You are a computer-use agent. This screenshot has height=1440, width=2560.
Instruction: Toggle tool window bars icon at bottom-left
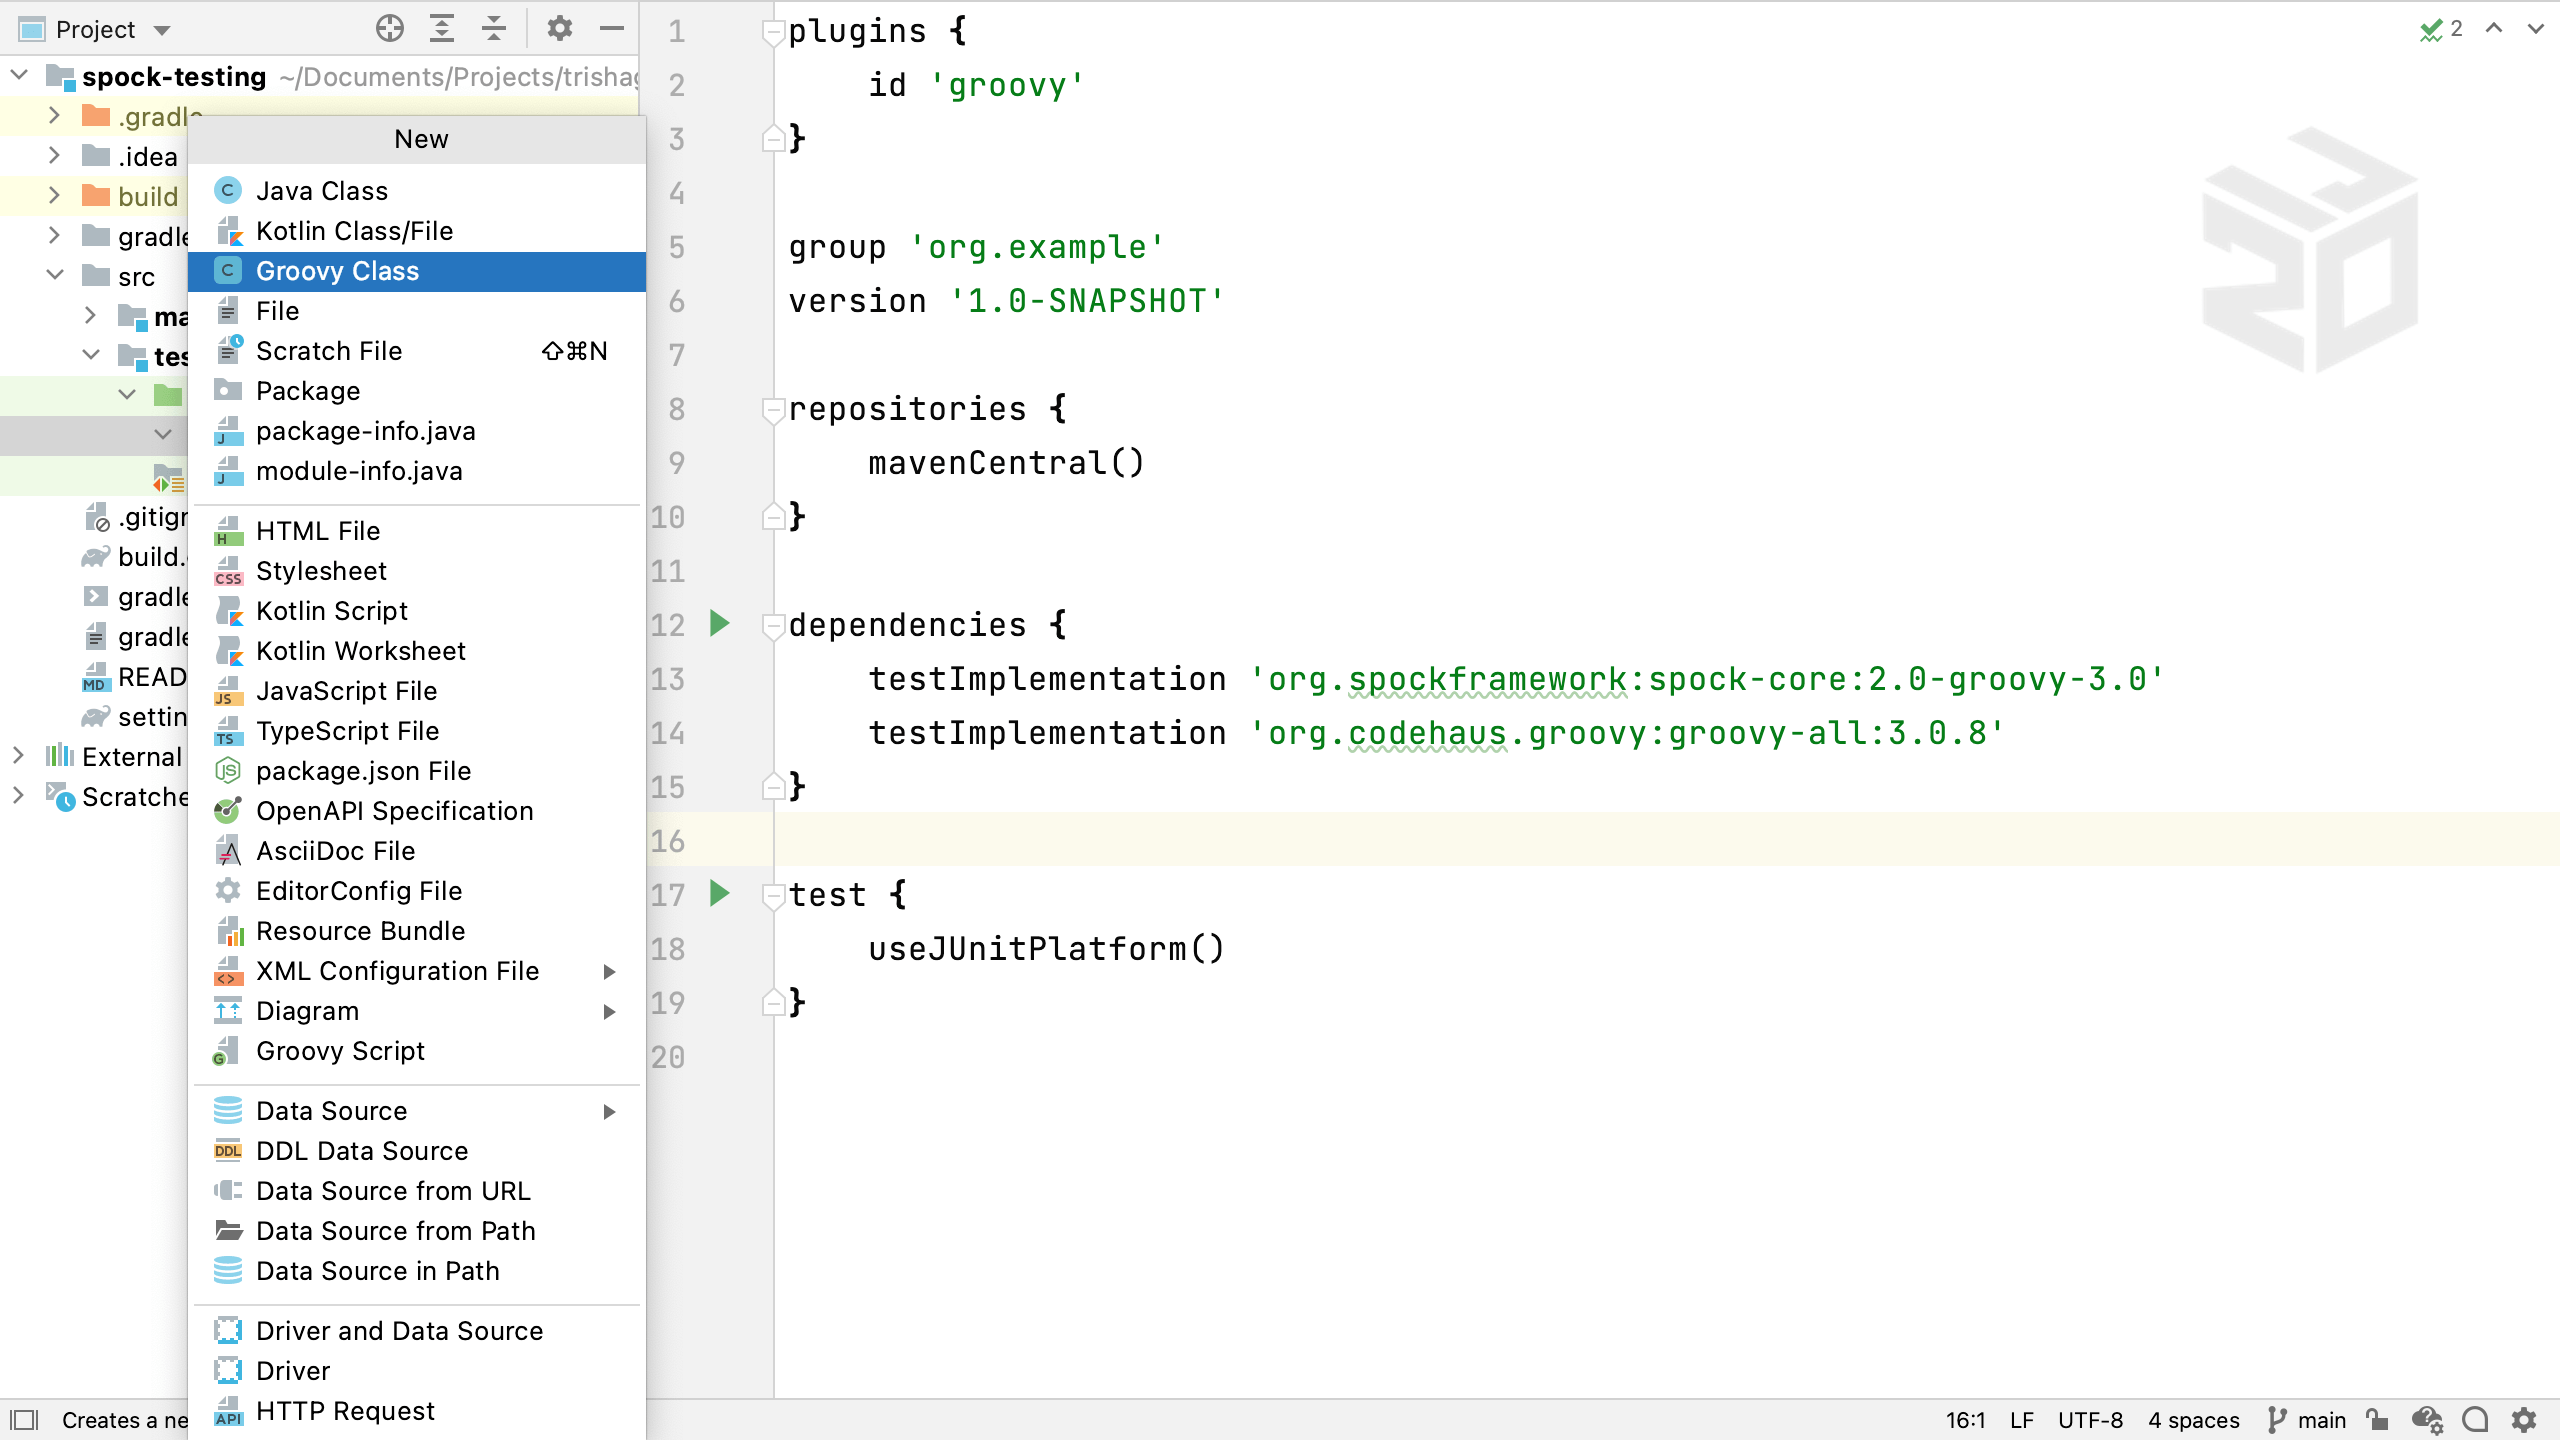point(24,1420)
